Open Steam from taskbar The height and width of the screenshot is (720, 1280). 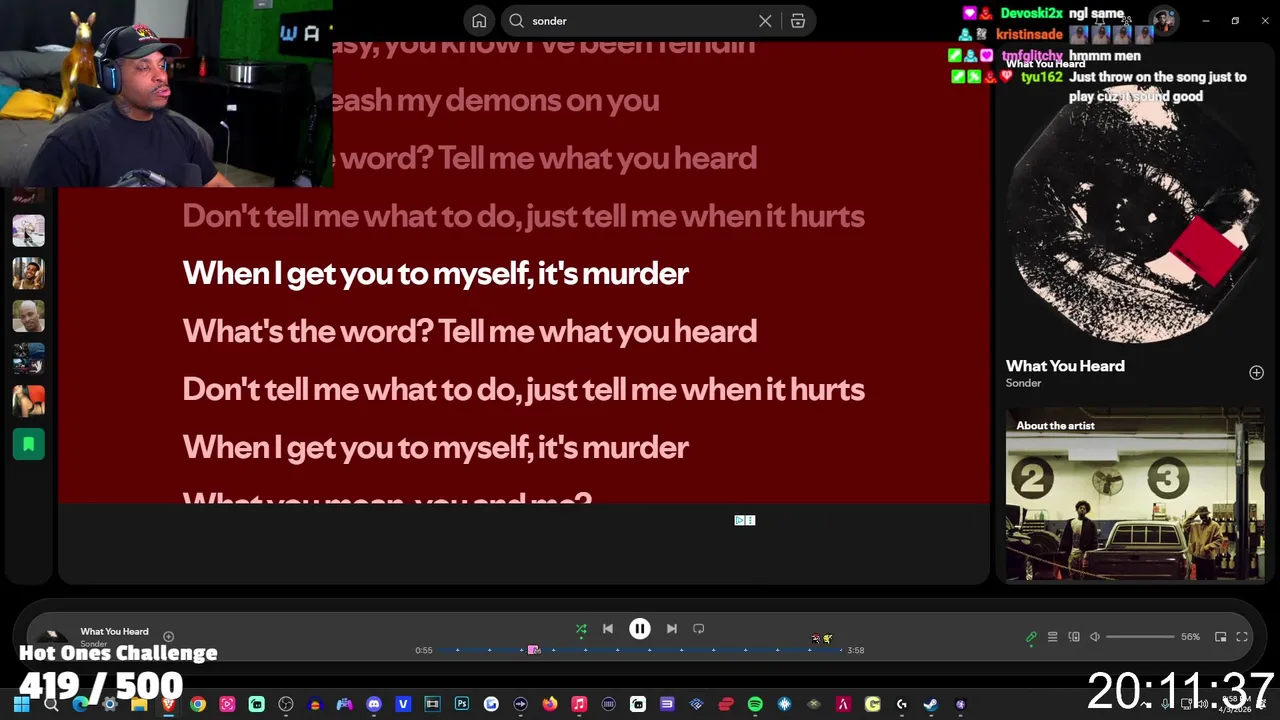(931, 704)
